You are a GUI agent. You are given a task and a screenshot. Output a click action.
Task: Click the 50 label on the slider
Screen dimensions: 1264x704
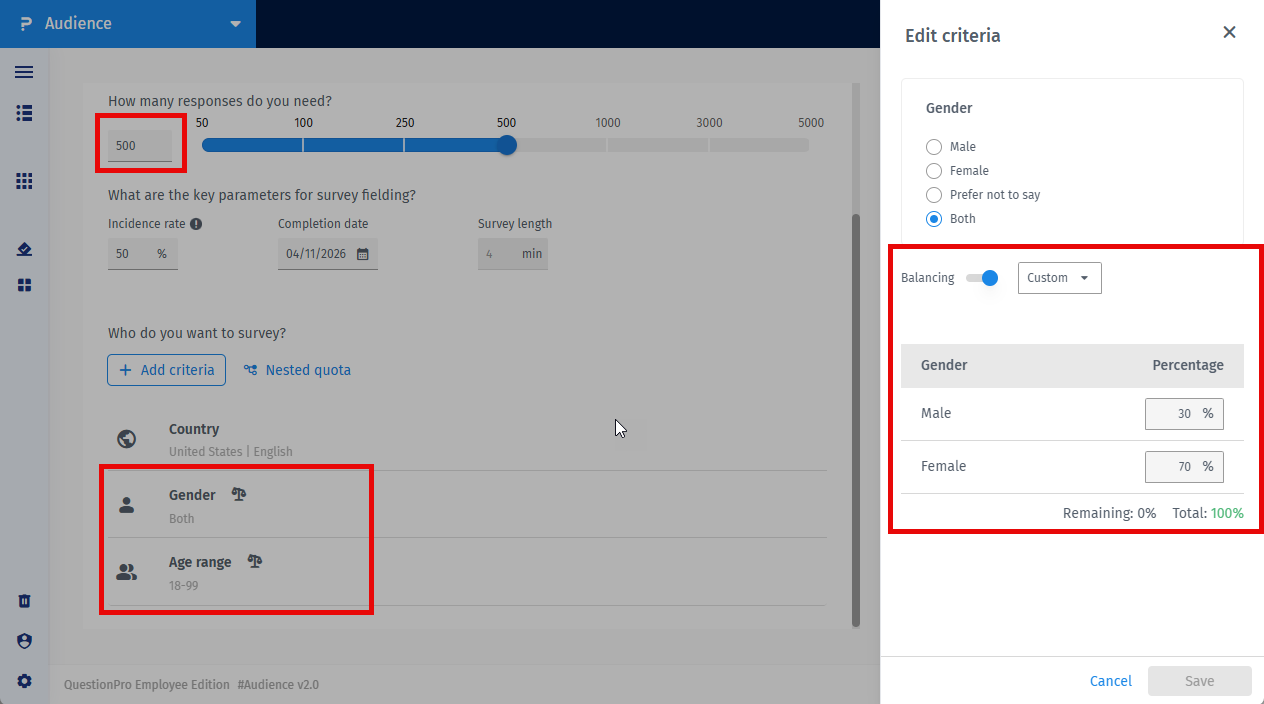(x=202, y=123)
